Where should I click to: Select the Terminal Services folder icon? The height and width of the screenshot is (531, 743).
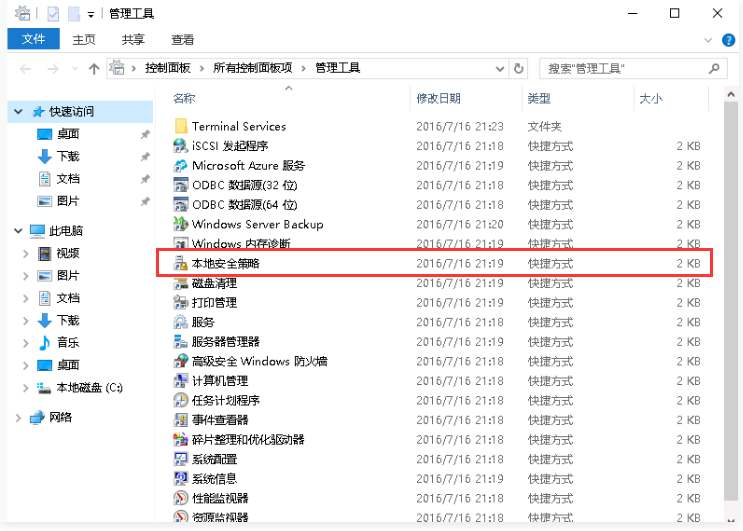coord(181,126)
